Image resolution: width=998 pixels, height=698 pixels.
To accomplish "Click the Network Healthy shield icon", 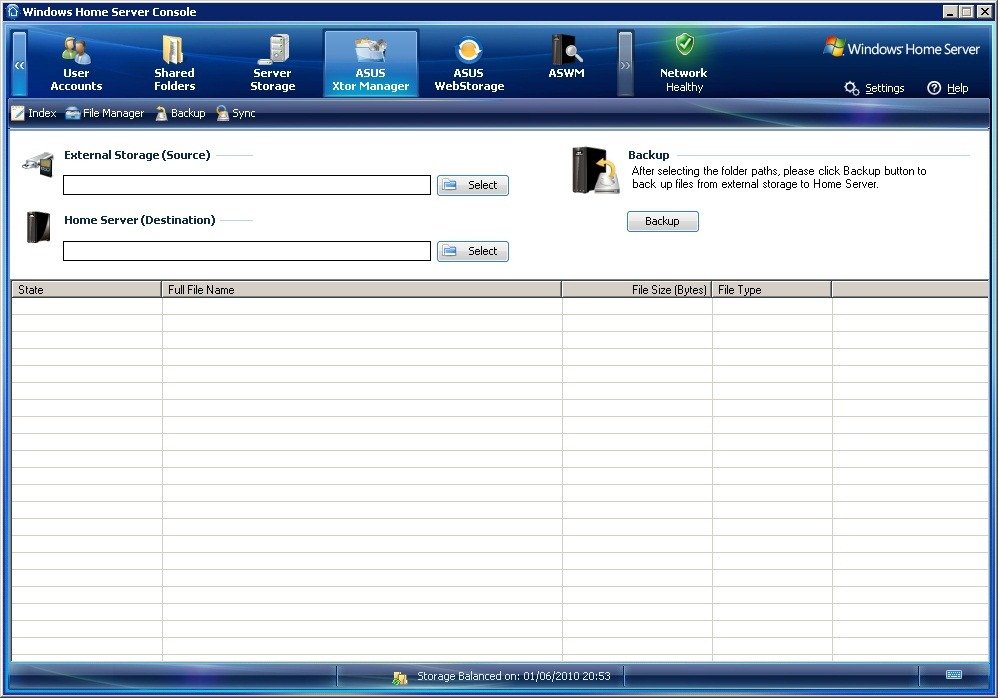I will point(685,45).
